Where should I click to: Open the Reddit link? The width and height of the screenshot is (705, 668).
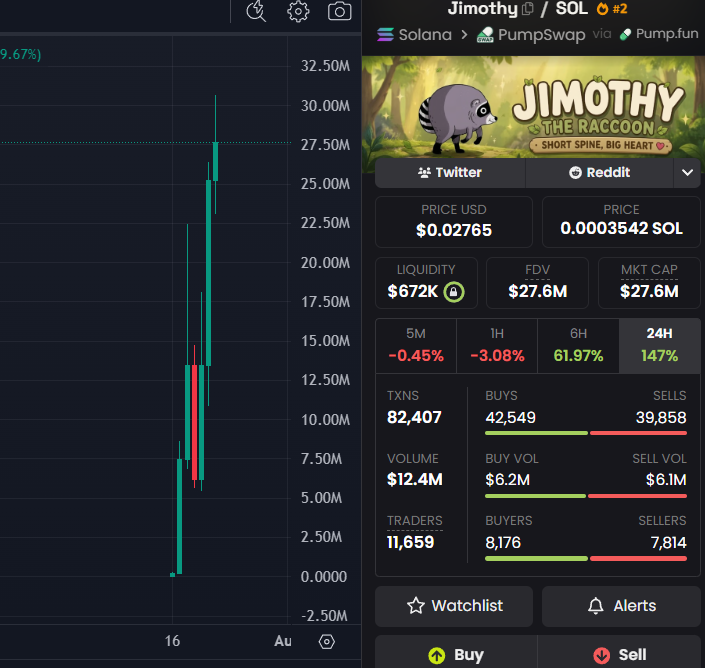pos(599,173)
